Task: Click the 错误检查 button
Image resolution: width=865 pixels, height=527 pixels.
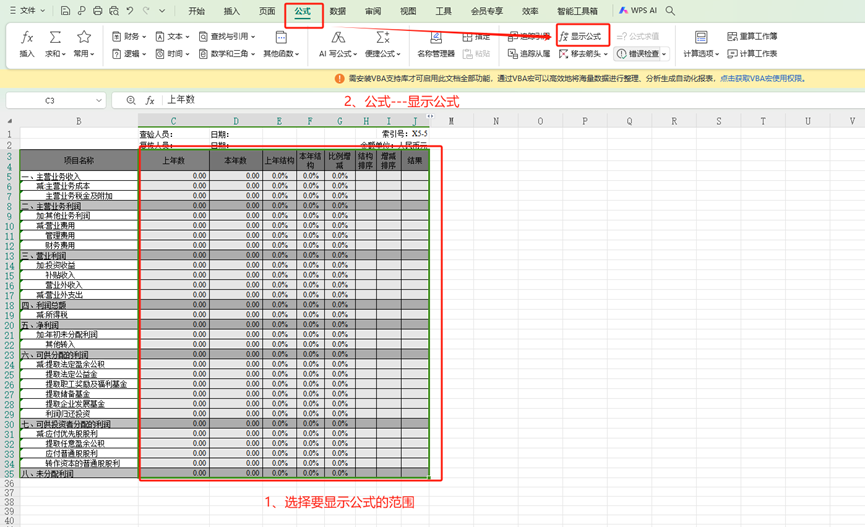Action: [x=638, y=54]
